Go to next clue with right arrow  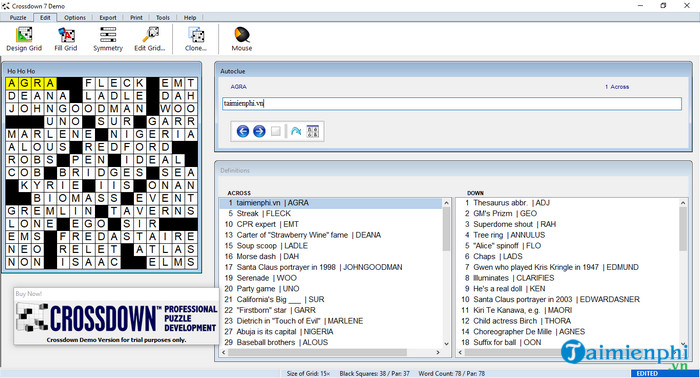coord(259,131)
